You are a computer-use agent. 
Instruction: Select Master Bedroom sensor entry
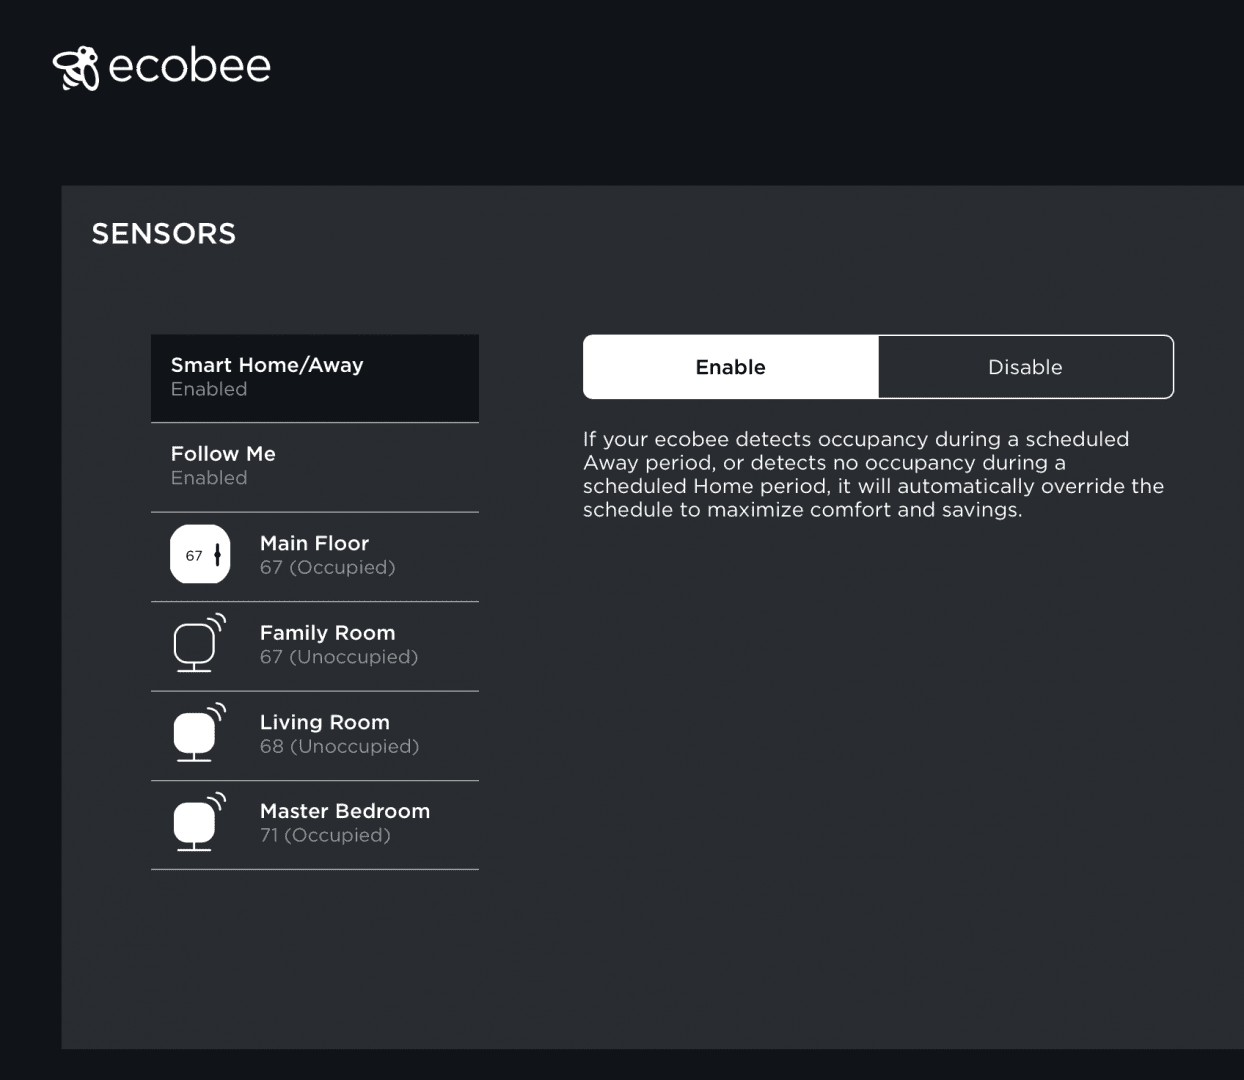click(x=315, y=824)
